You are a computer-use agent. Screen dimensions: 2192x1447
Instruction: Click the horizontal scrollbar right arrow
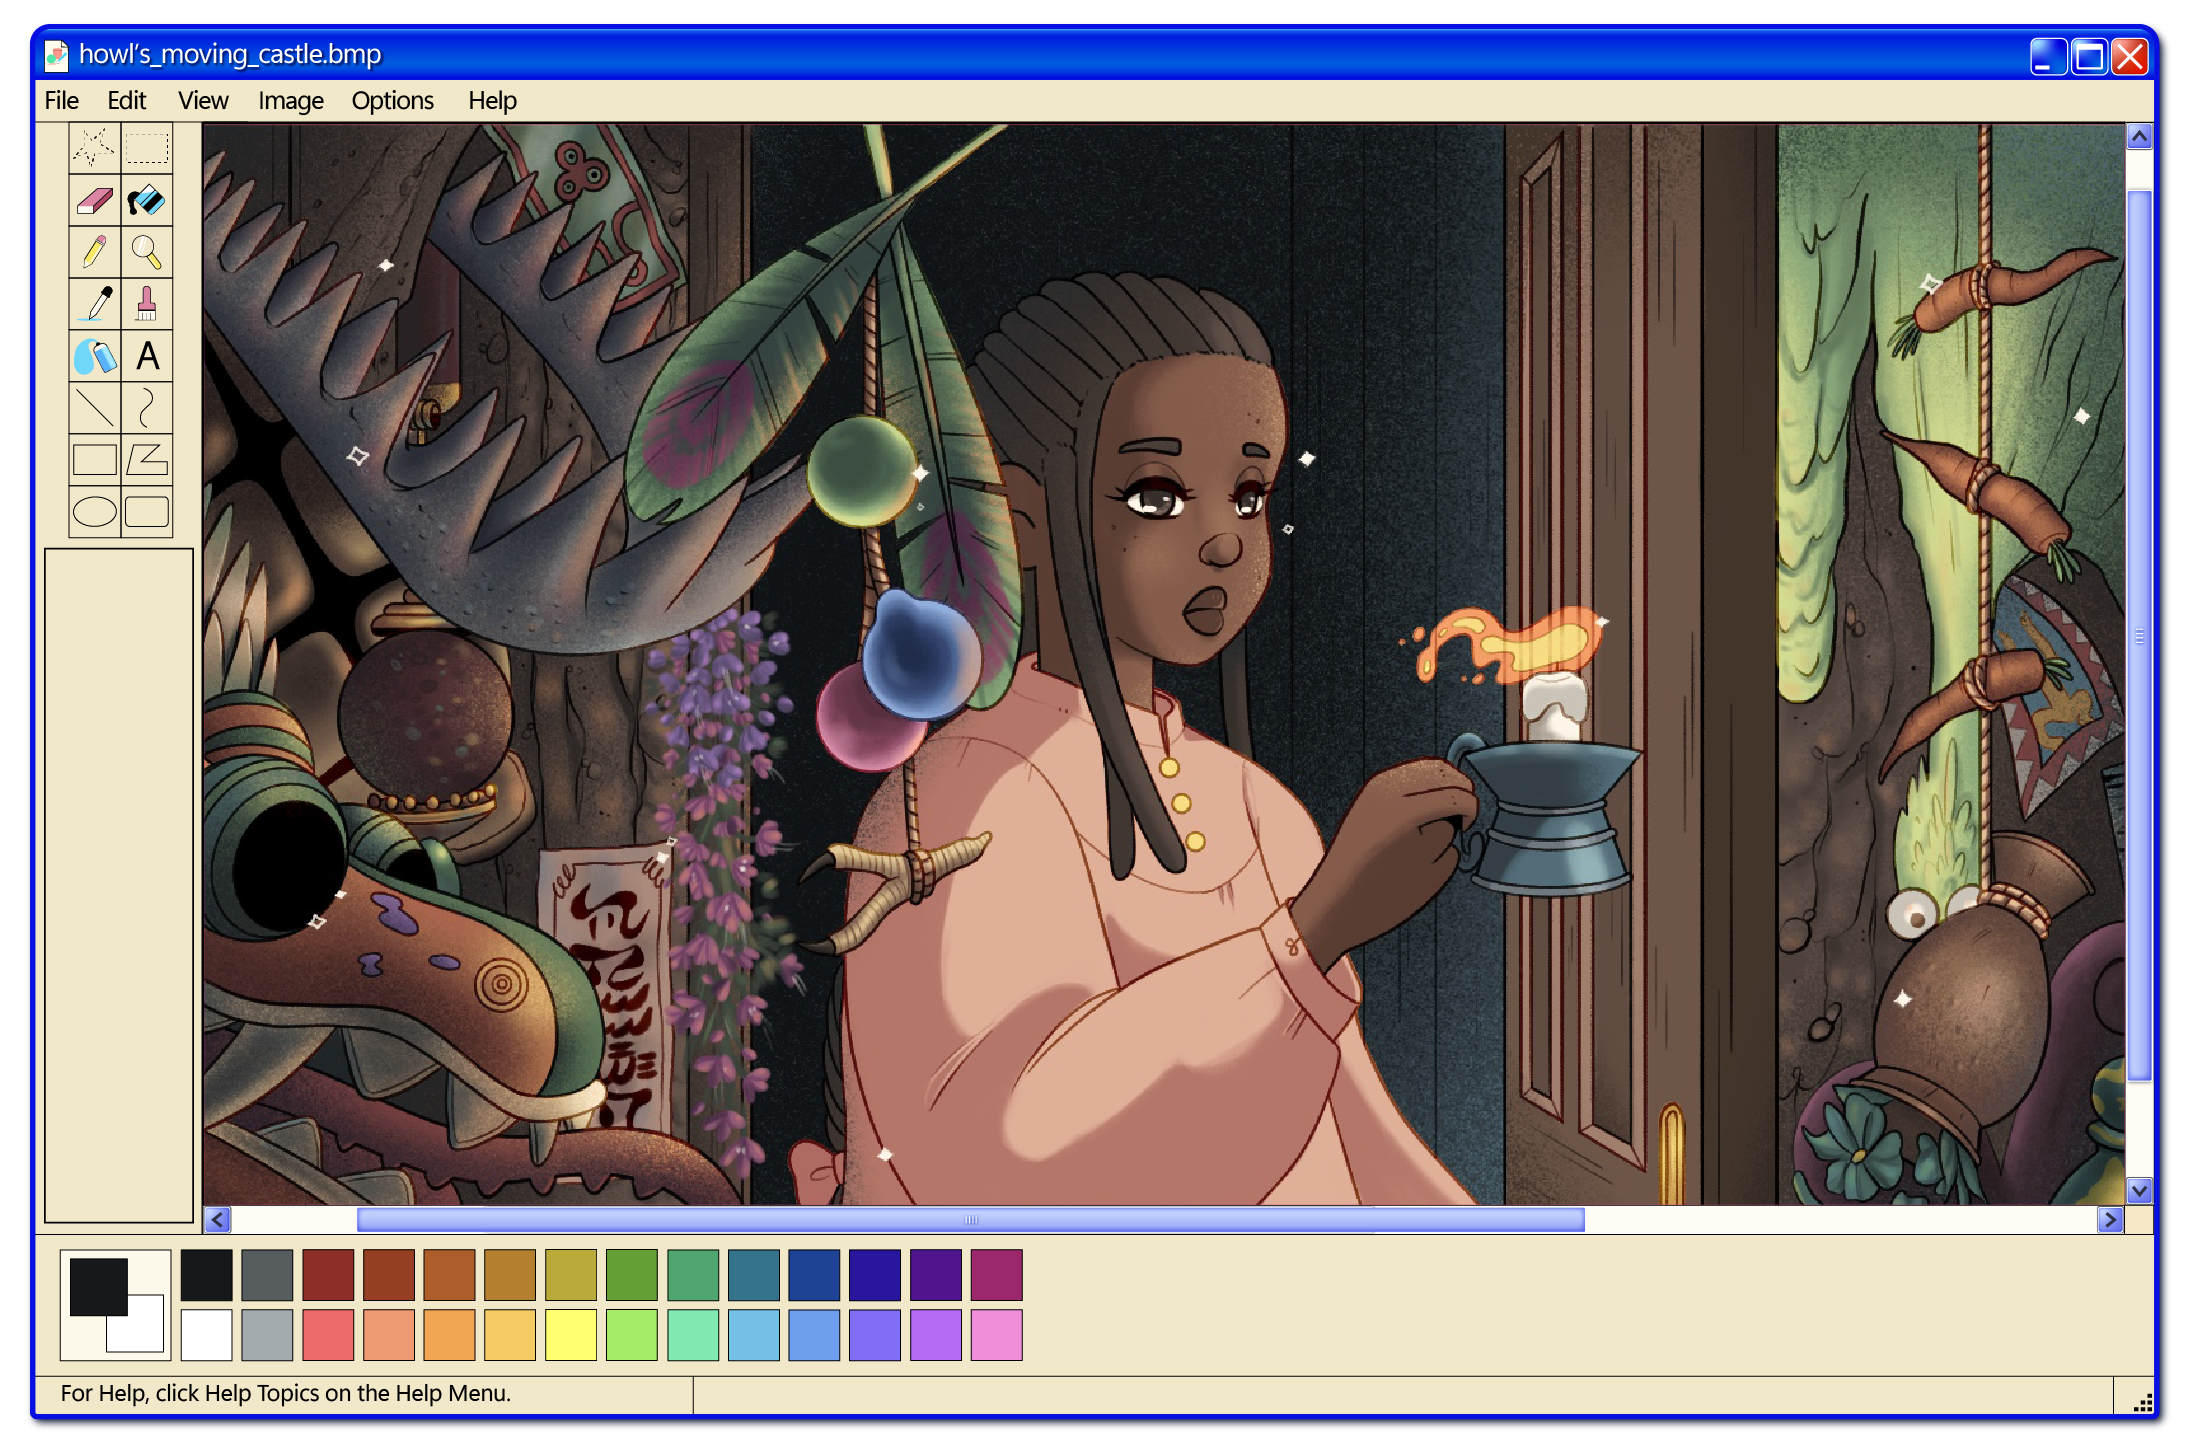tap(2110, 1219)
